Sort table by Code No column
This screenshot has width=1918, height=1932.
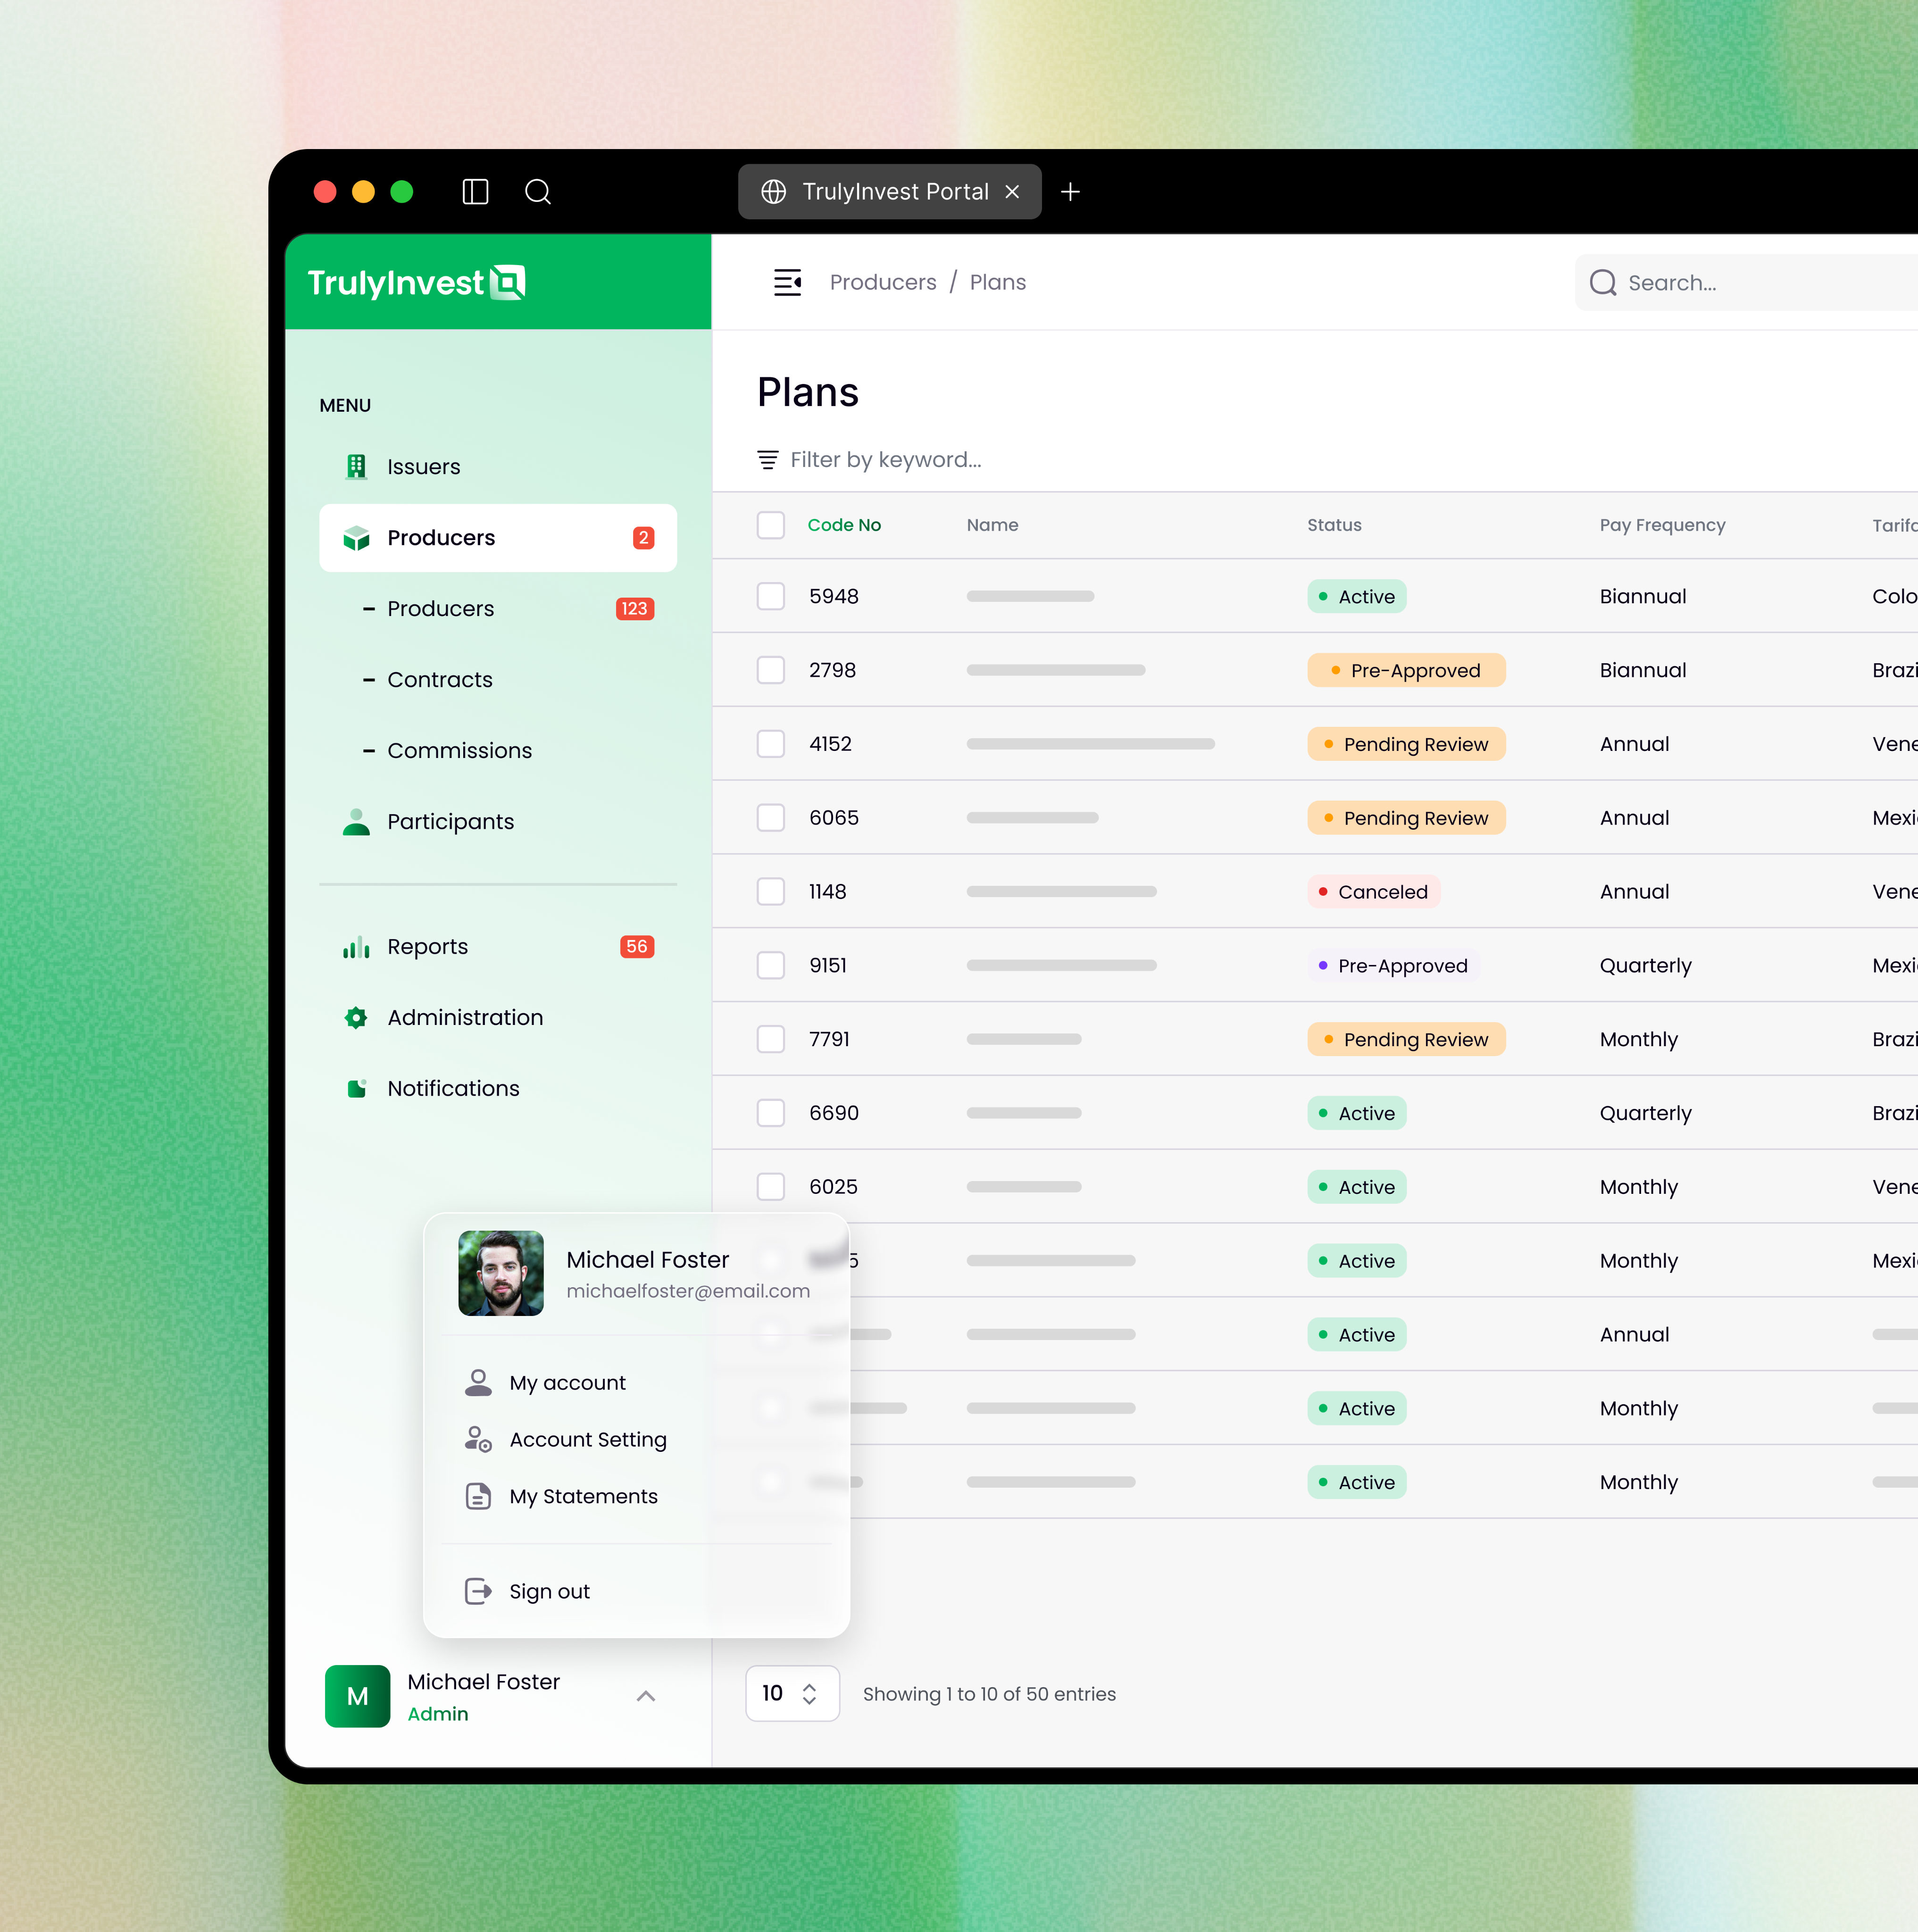pos(844,525)
